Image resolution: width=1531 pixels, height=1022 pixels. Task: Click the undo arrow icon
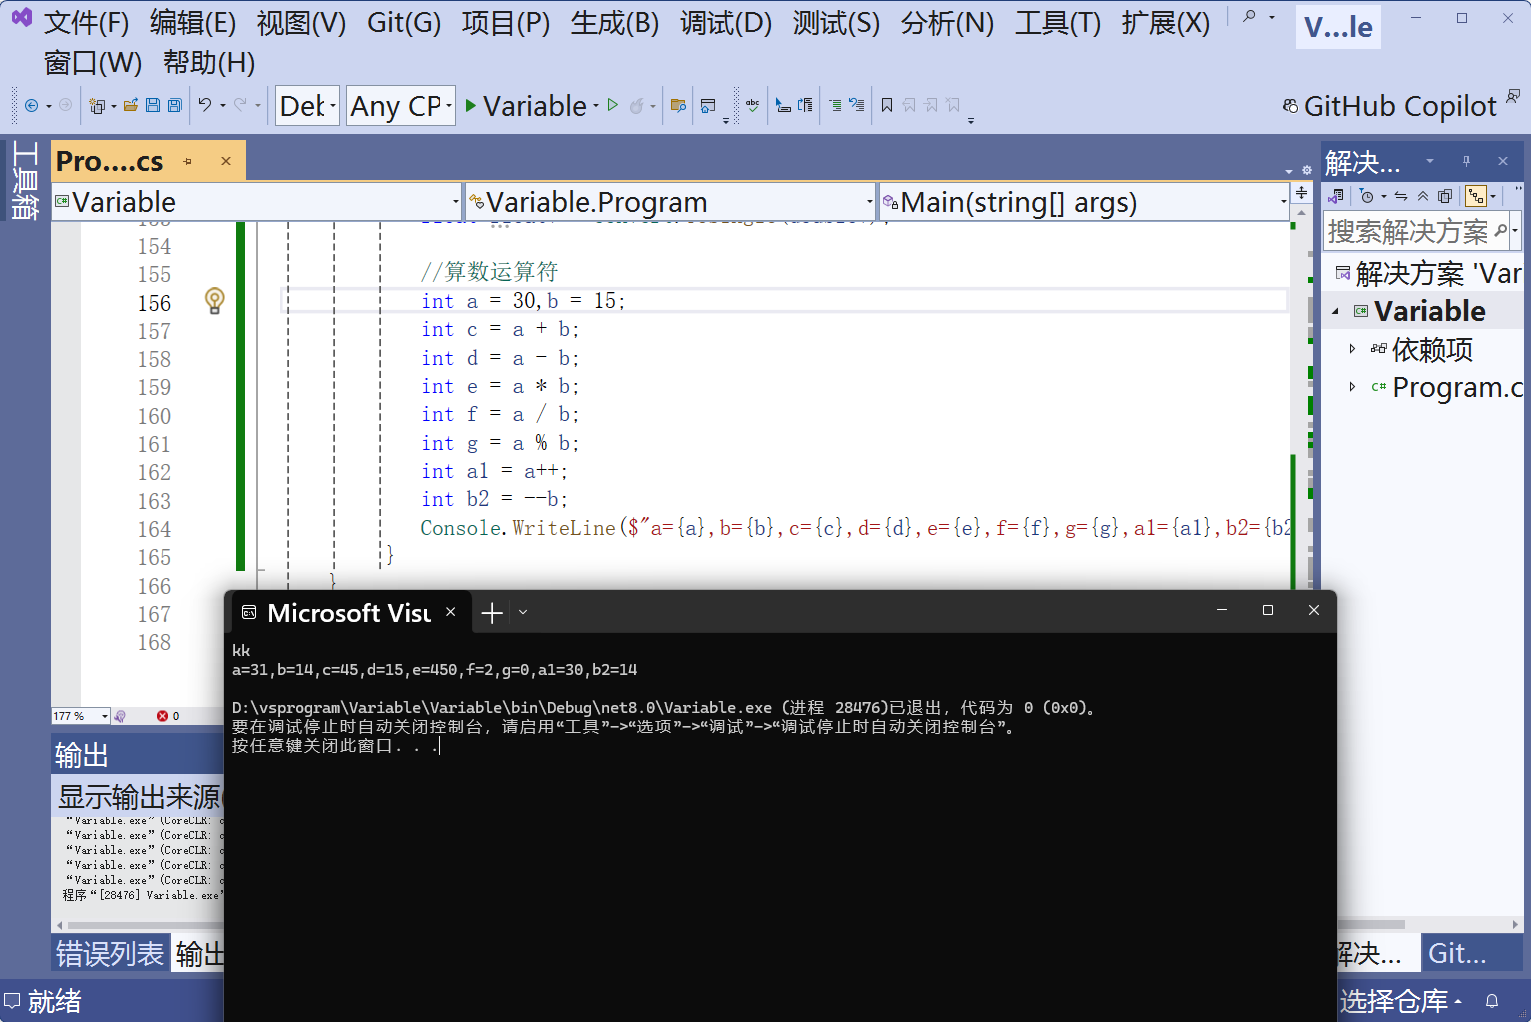coord(205,105)
